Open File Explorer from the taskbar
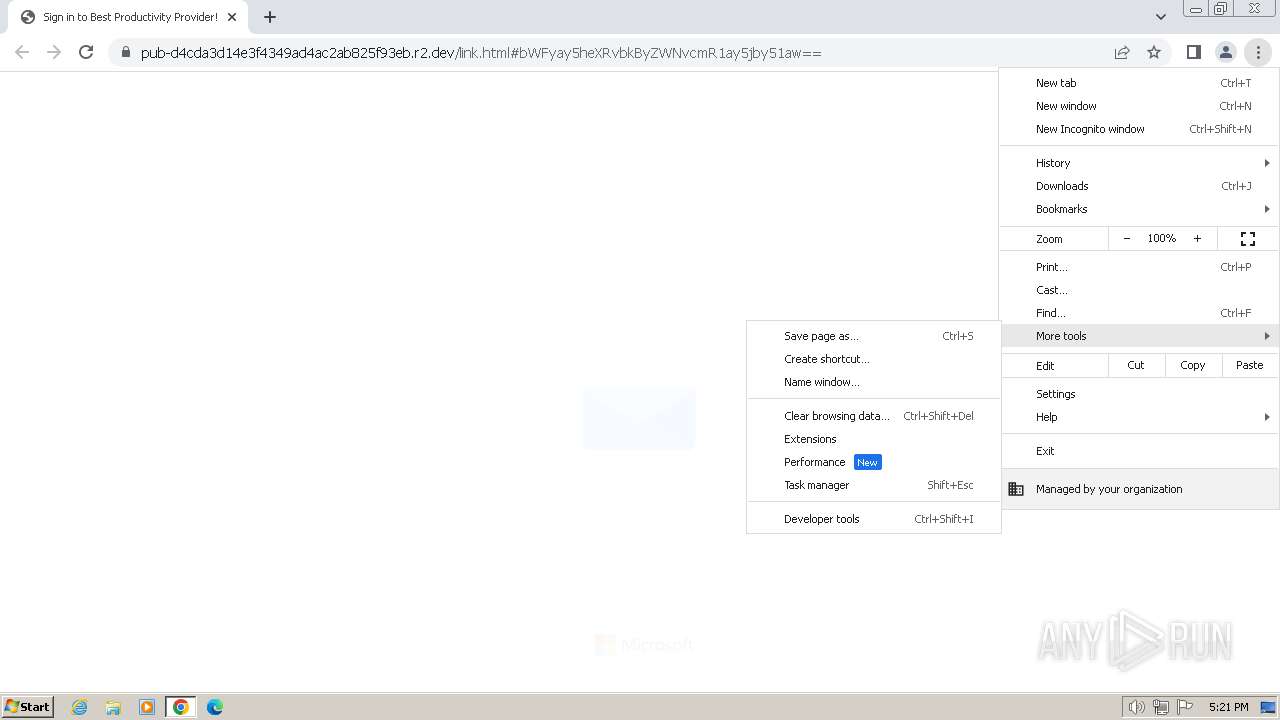The image size is (1280, 720). [x=113, y=707]
